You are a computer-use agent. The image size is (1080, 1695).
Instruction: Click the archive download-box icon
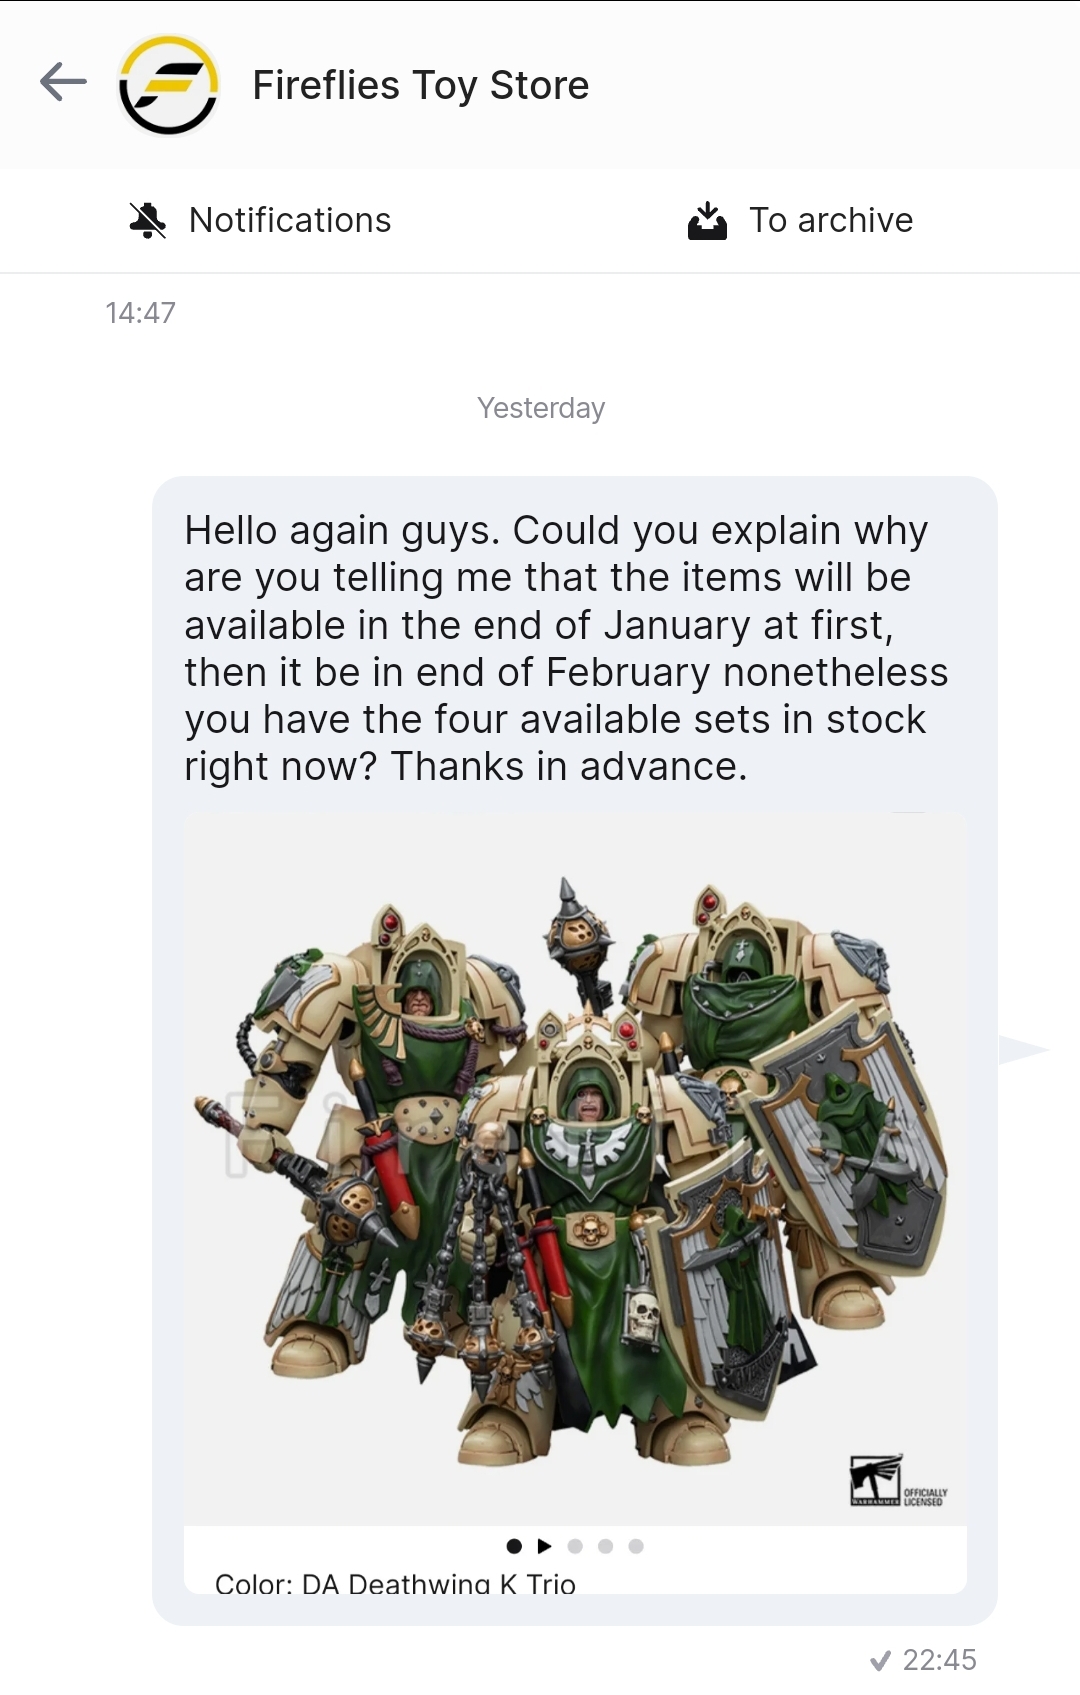[707, 220]
